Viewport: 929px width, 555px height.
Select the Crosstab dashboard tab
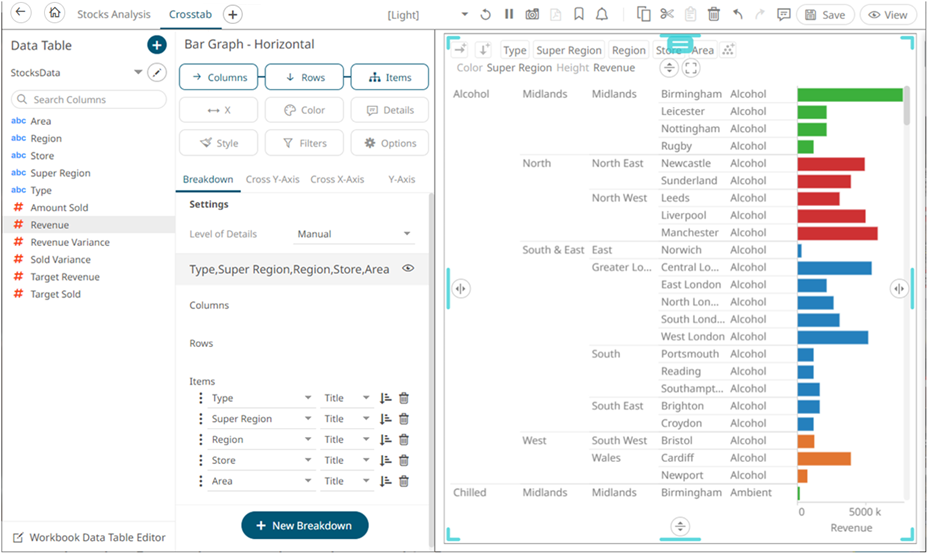(x=190, y=14)
